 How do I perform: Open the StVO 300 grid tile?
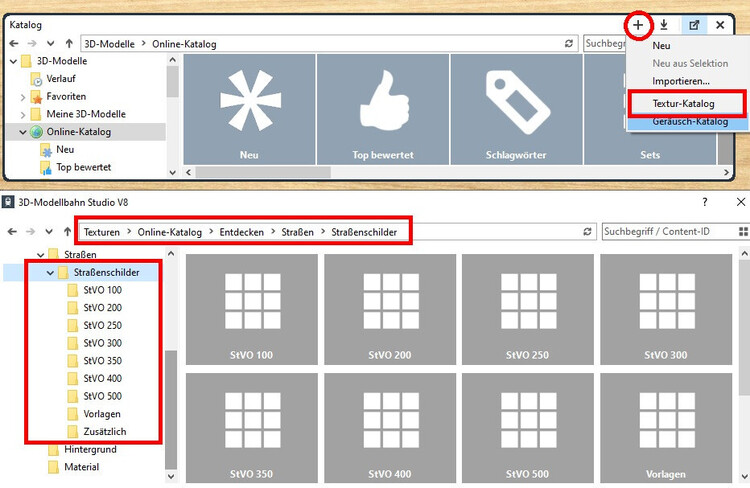tap(666, 309)
